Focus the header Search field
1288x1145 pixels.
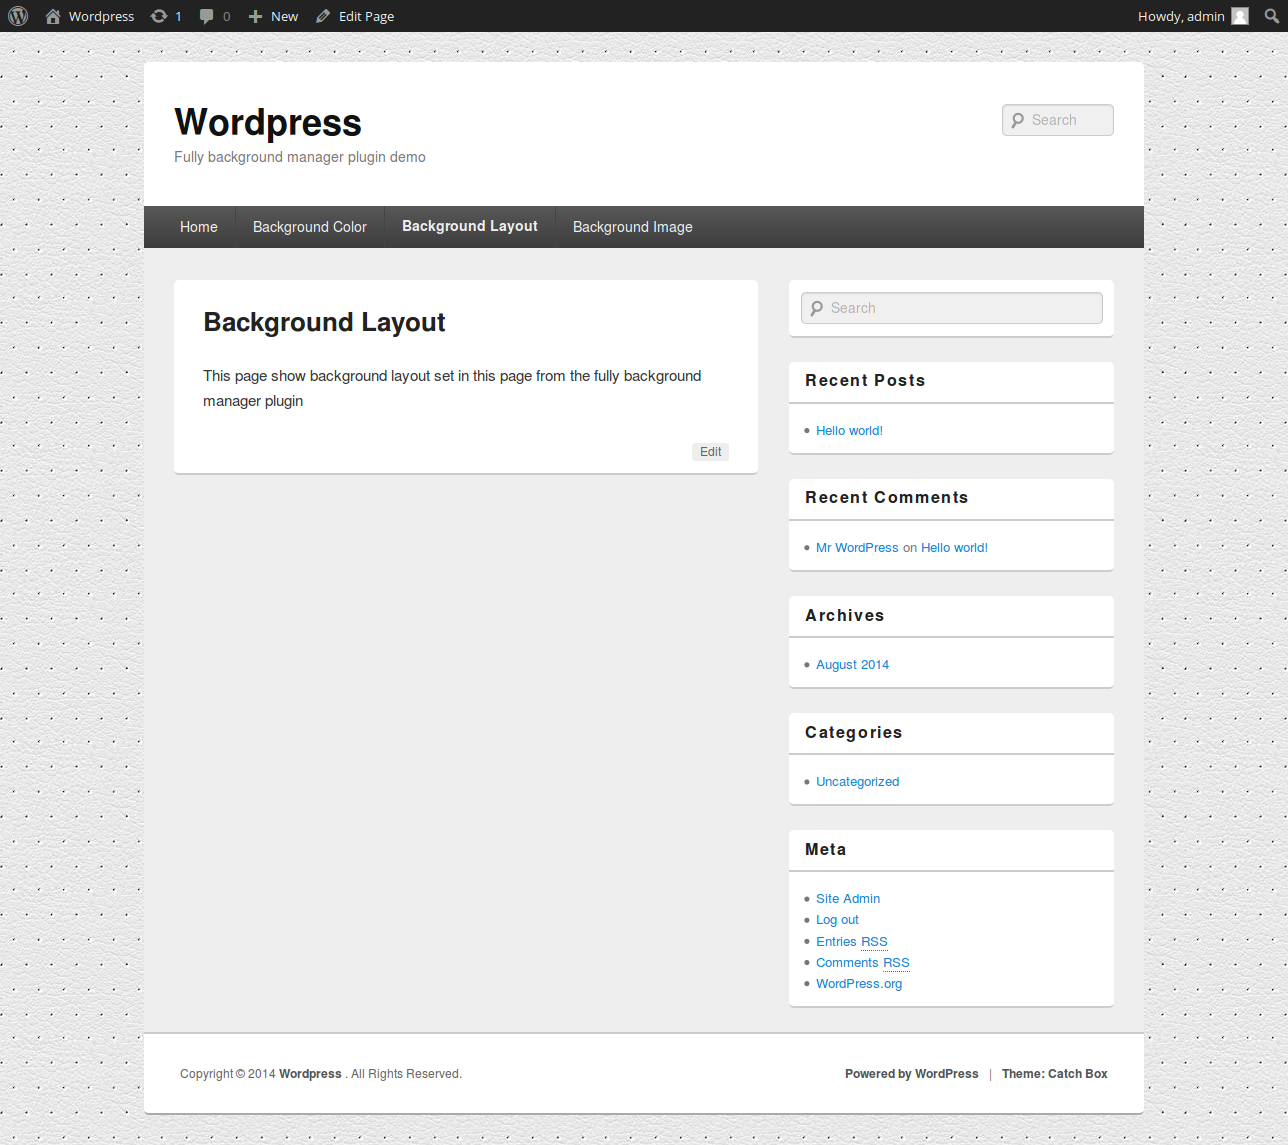(1058, 120)
